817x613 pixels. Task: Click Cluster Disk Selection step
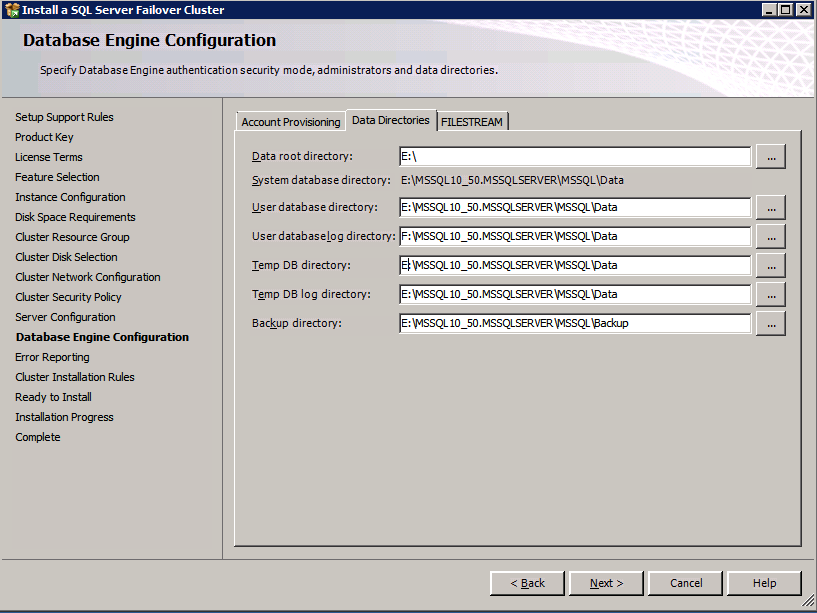pos(66,257)
